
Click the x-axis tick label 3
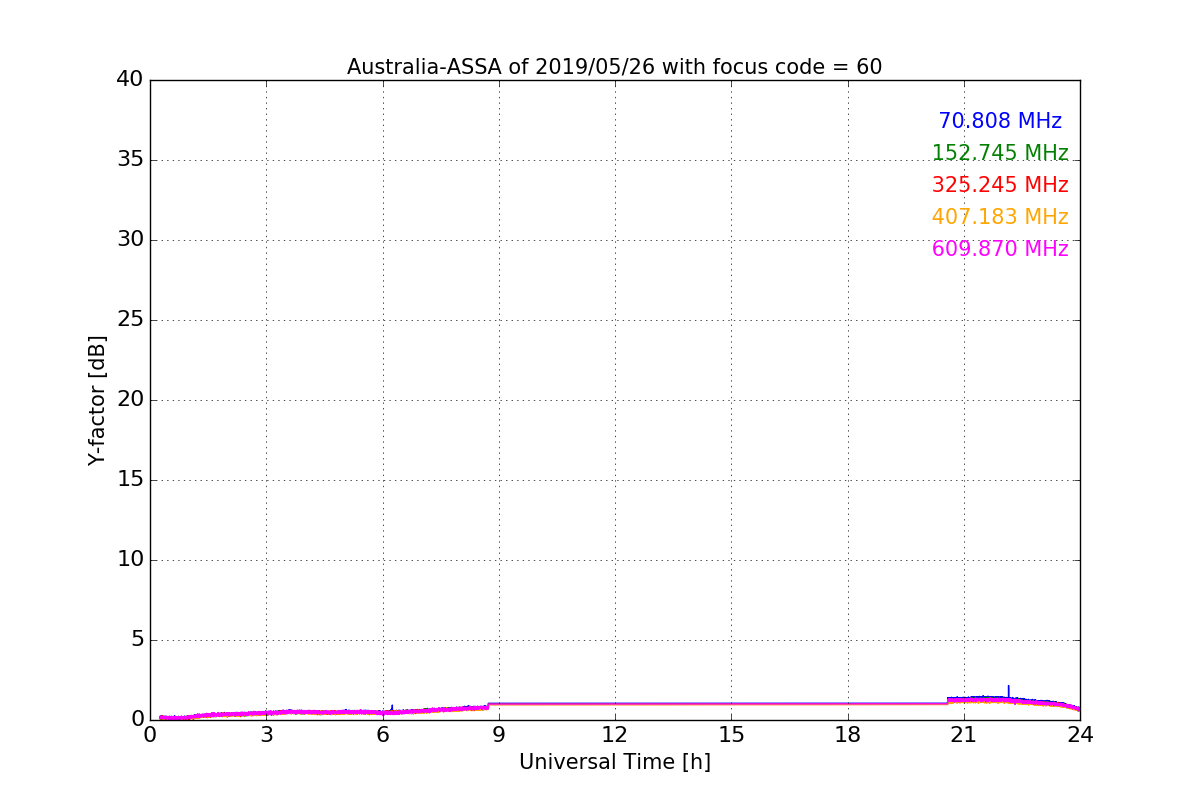click(x=266, y=735)
